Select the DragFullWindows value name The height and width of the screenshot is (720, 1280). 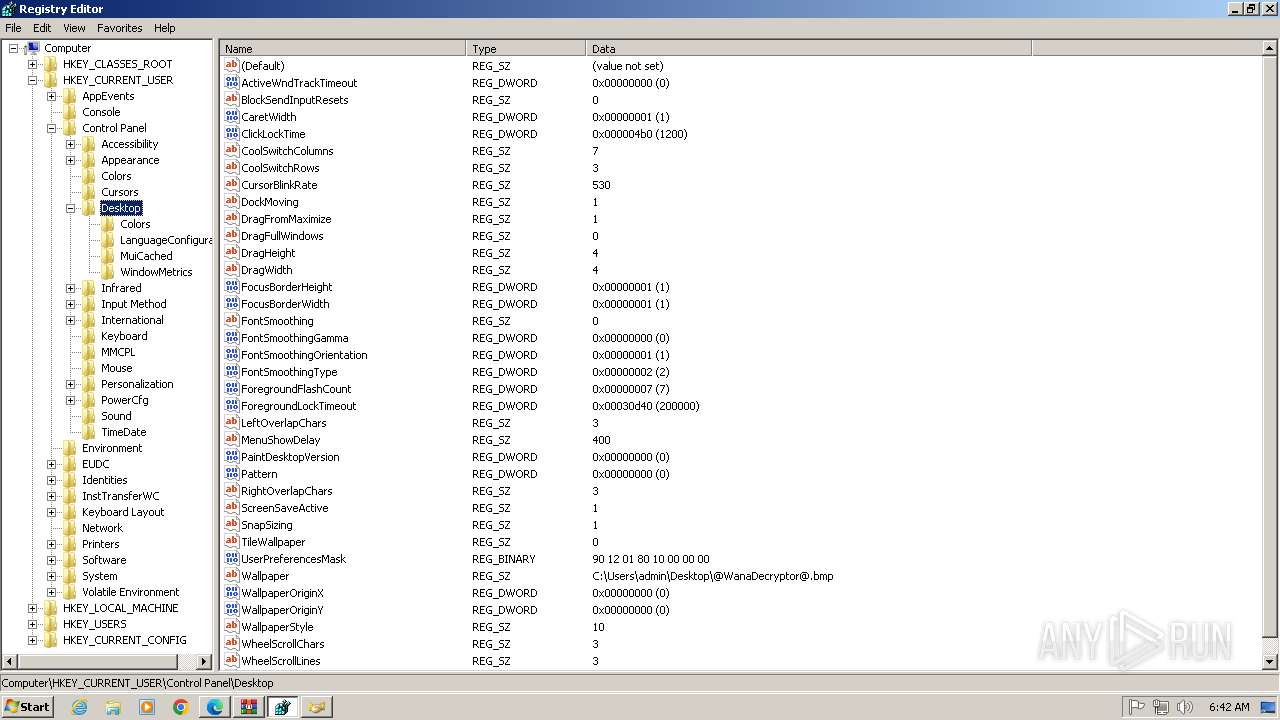click(x=282, y=236)
